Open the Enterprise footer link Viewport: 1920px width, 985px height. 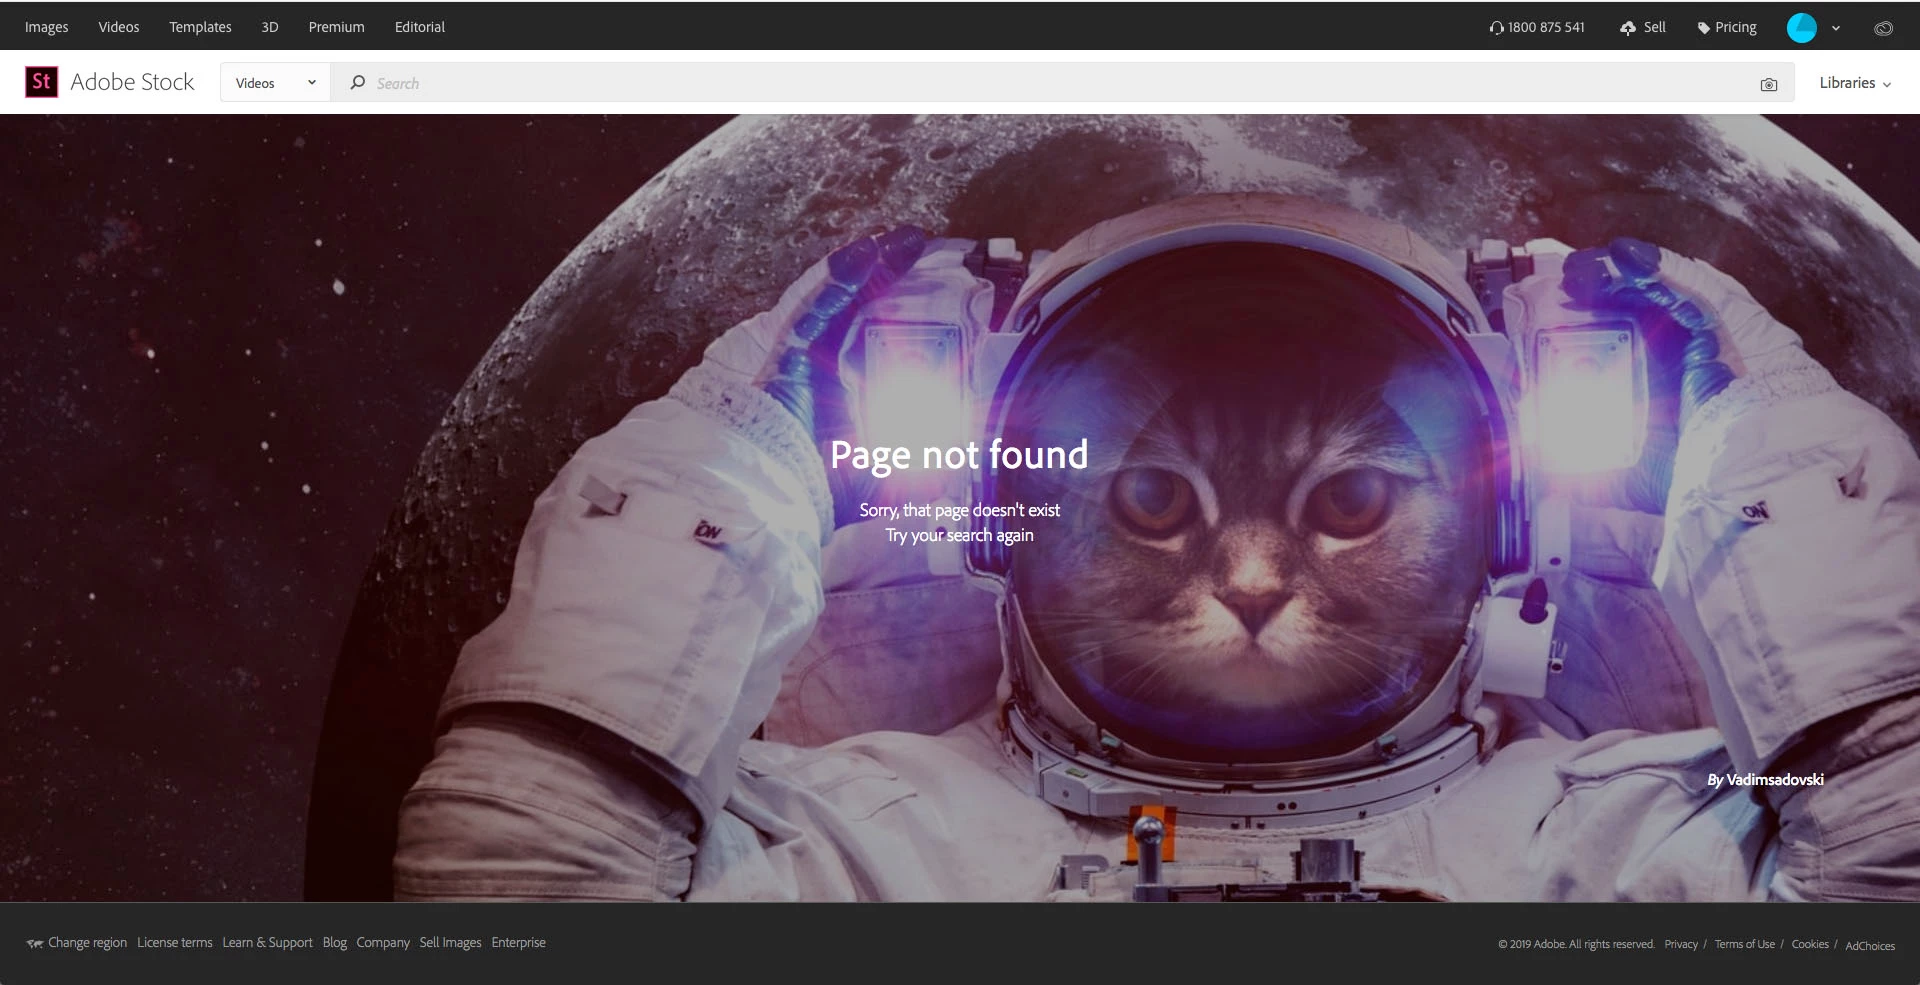518,943
